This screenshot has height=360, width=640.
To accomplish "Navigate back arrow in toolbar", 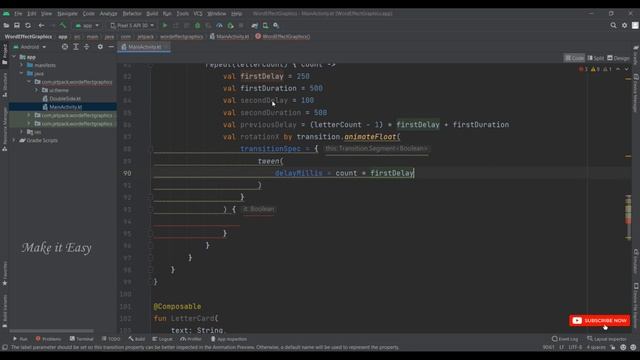I will coord(41,25).
